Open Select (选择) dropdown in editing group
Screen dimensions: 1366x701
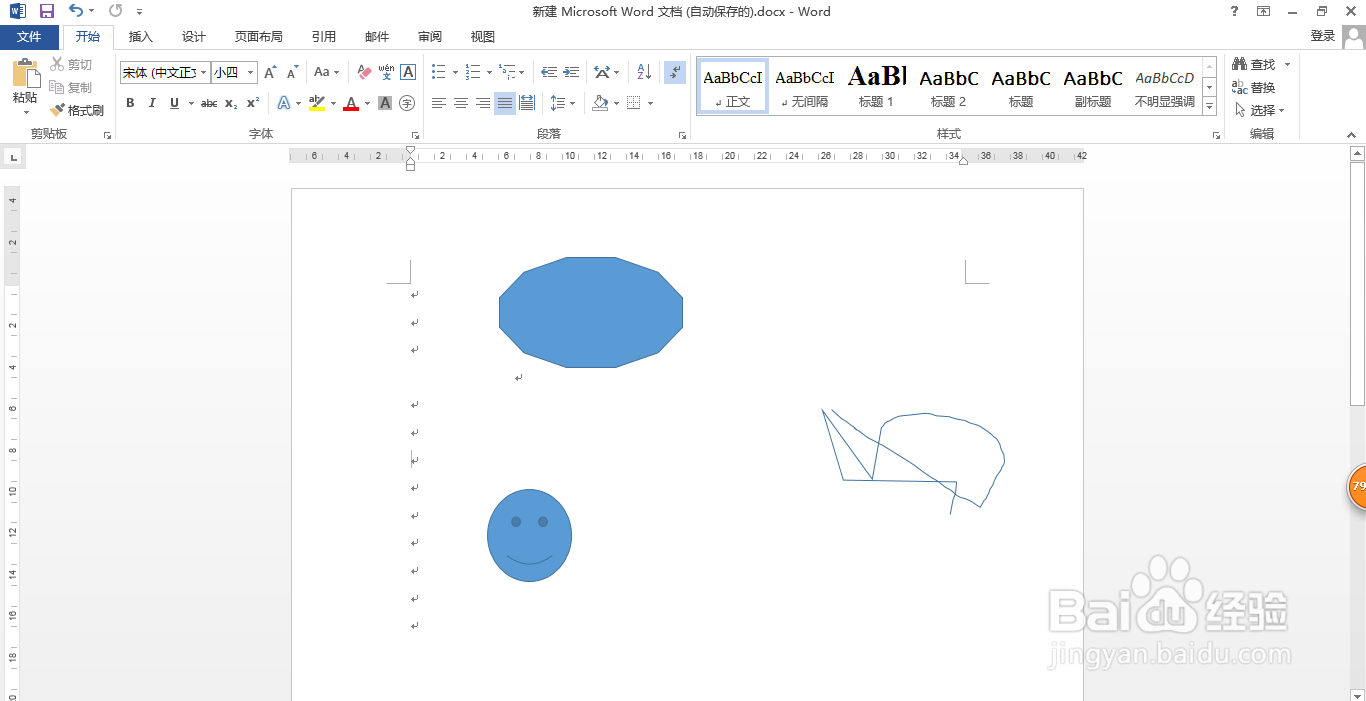pyautogui.click(x=1260, y=110)
